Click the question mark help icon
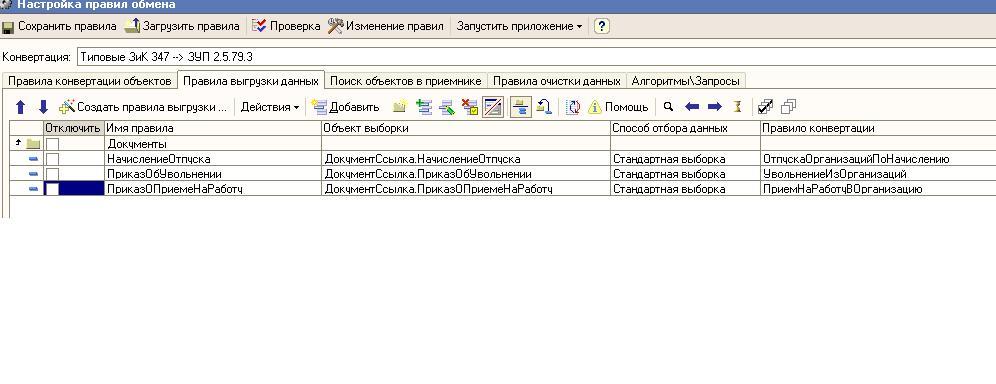 (602, 27)
